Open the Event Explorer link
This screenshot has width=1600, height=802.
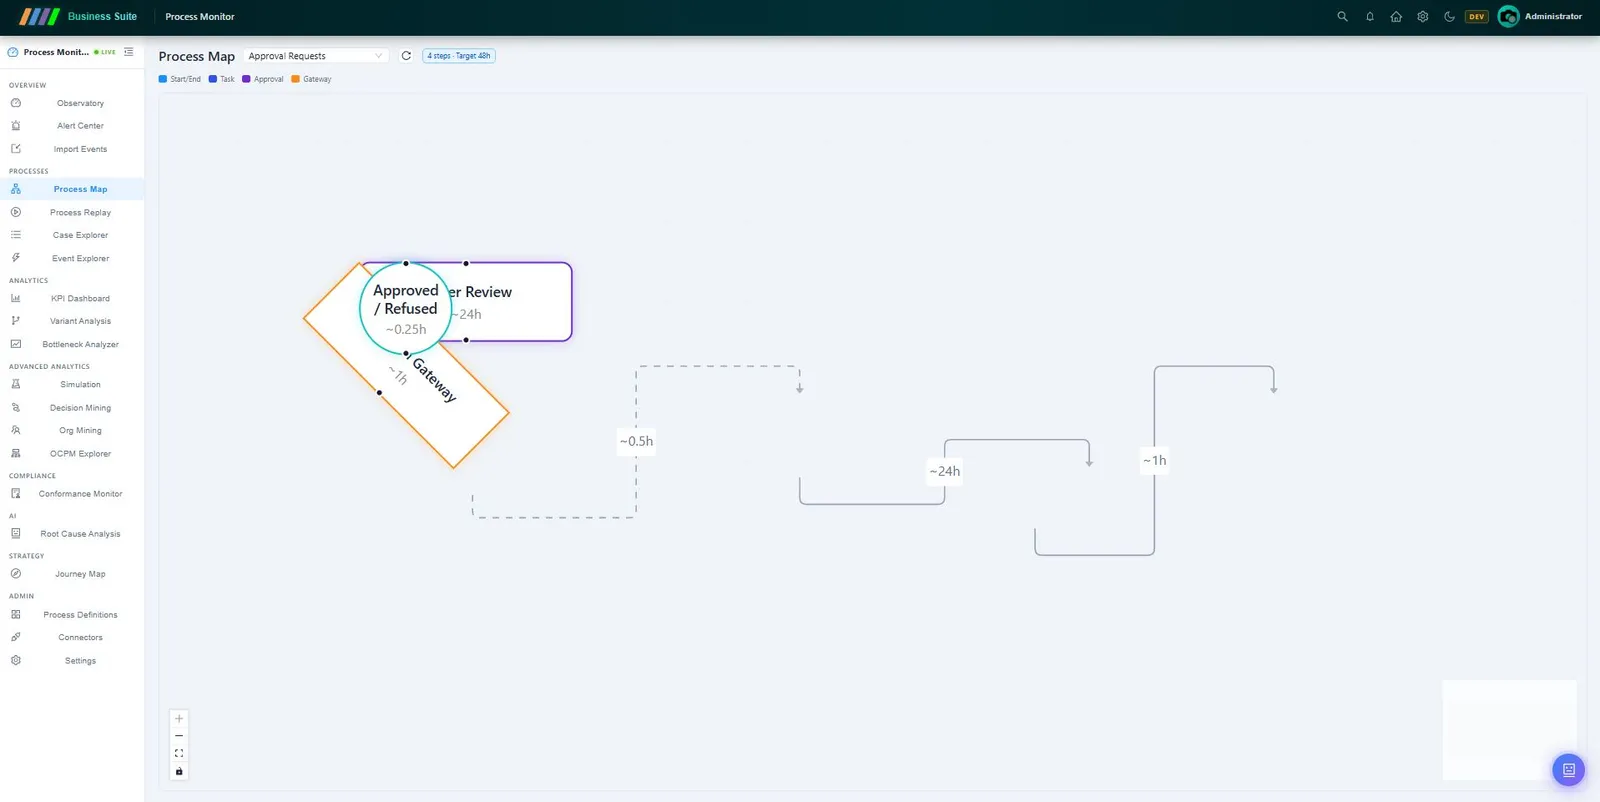click(81, 258)
